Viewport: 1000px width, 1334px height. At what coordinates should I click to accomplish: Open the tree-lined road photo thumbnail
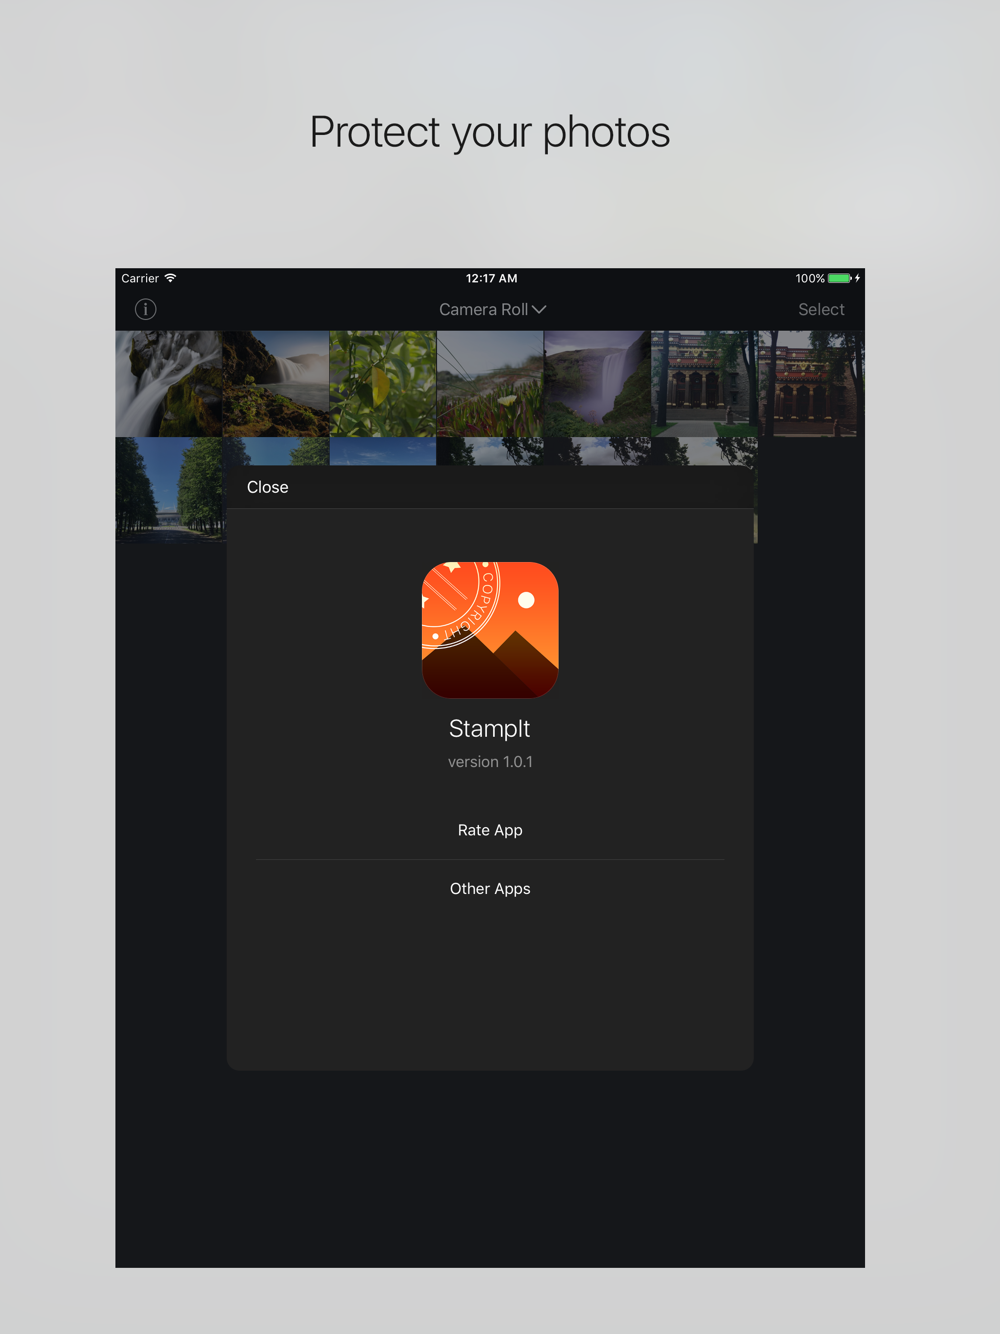pos(170,490)
